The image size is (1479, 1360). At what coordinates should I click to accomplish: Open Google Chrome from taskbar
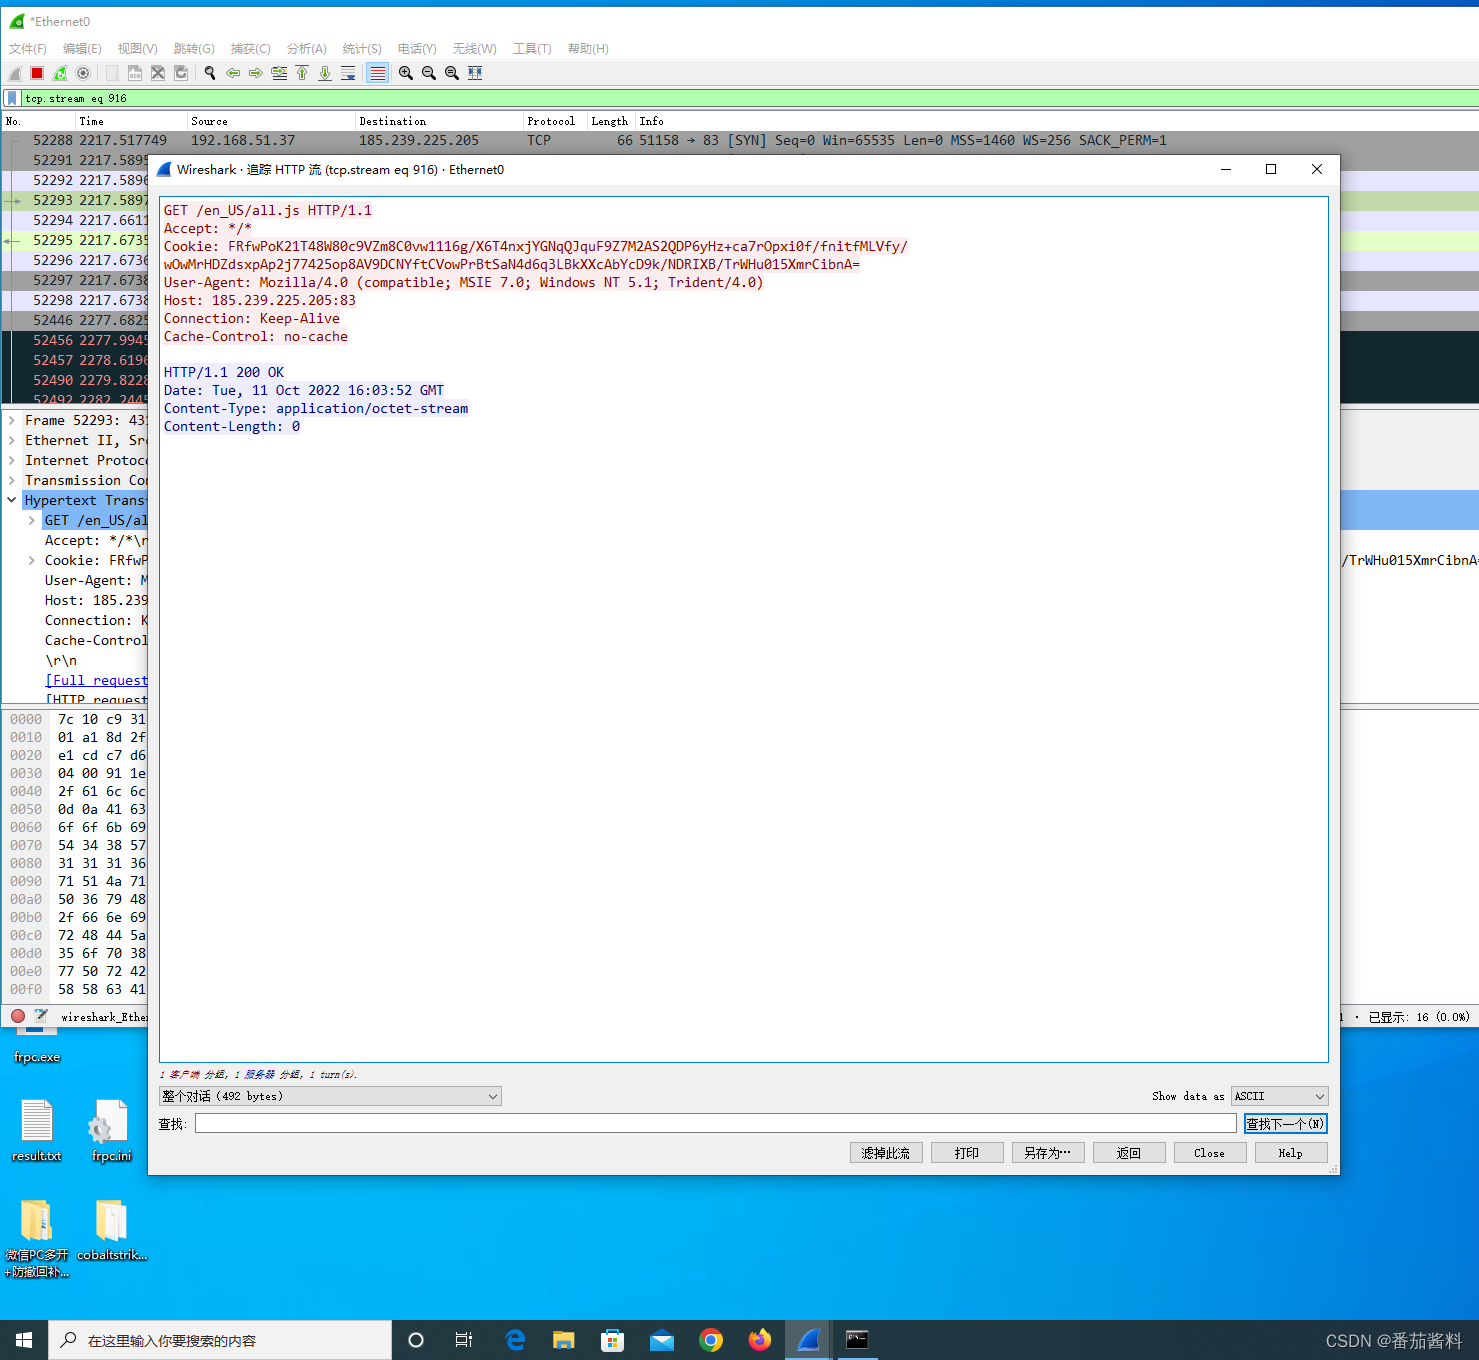711,1340
